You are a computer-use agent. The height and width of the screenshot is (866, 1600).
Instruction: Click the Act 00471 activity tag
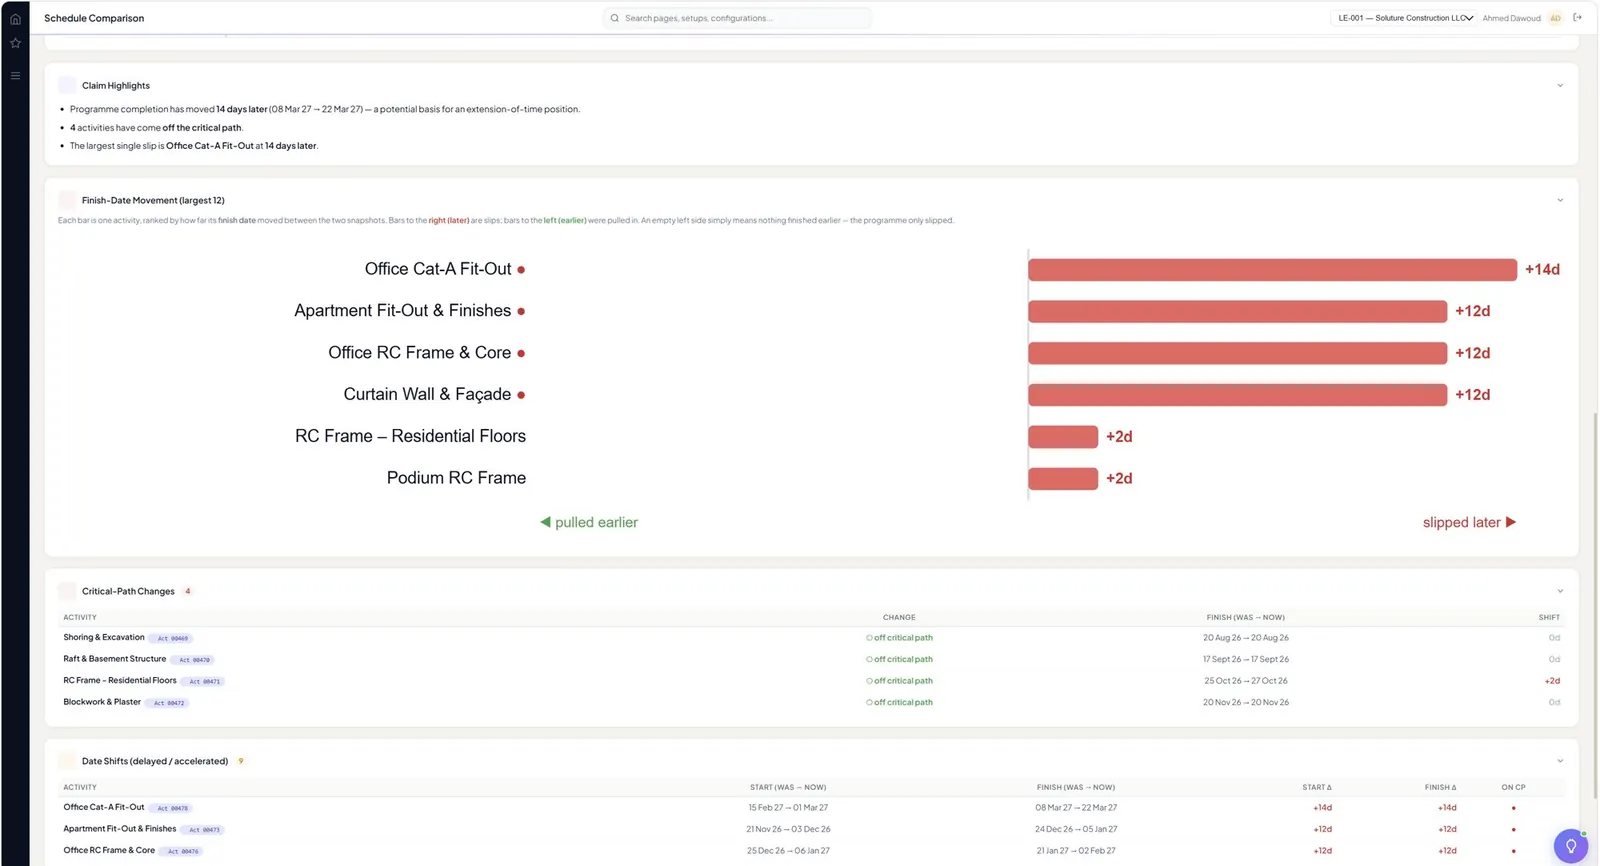click(204, 682)
